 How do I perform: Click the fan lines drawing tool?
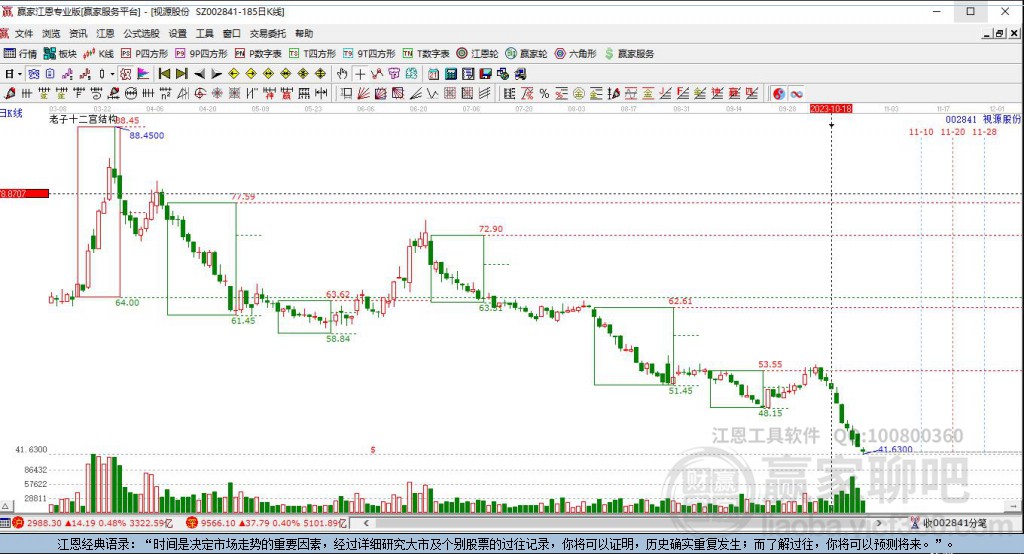pyautogui.click(x=364, y=93)
